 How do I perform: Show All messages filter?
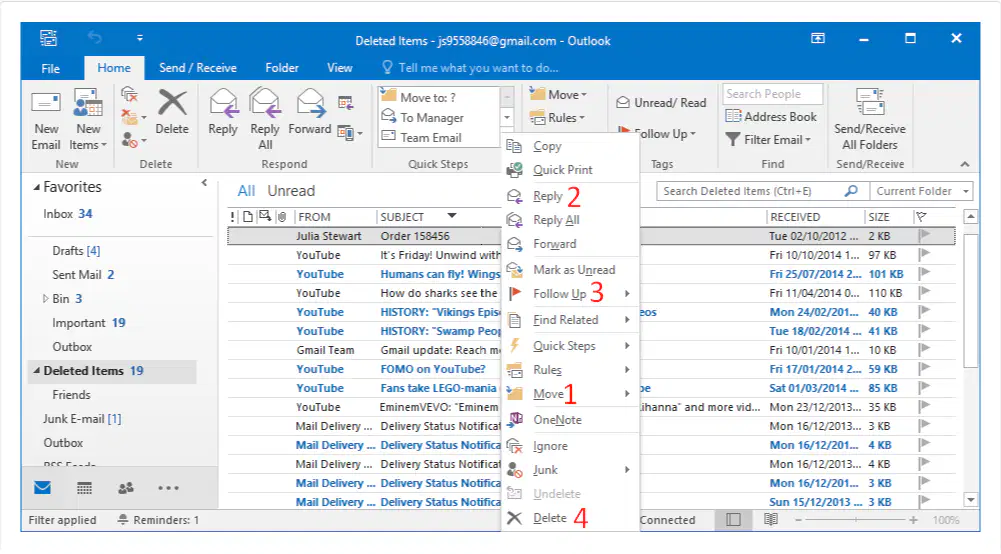(246, 191)
